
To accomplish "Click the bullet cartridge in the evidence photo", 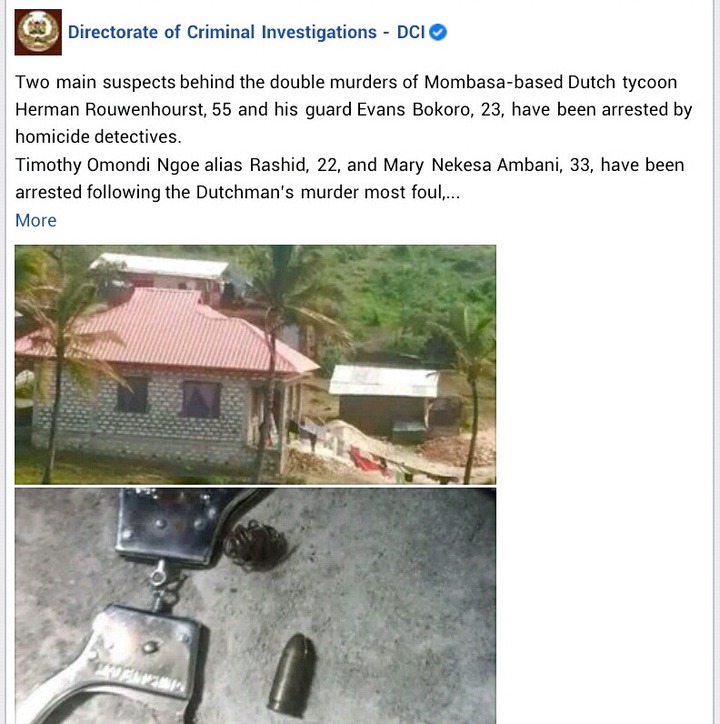I will point(291,675).
